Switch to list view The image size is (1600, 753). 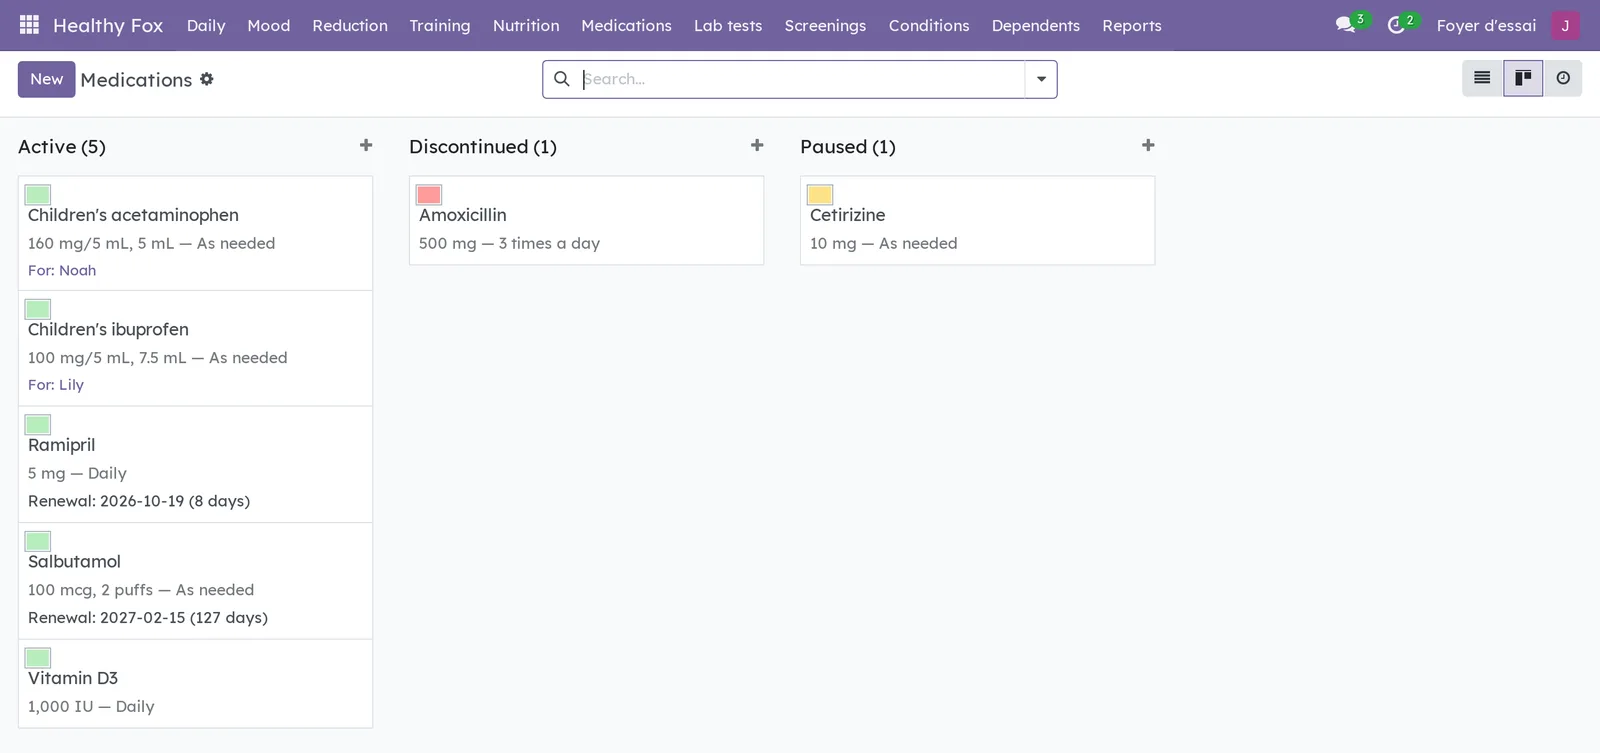tap(1482, 78)
